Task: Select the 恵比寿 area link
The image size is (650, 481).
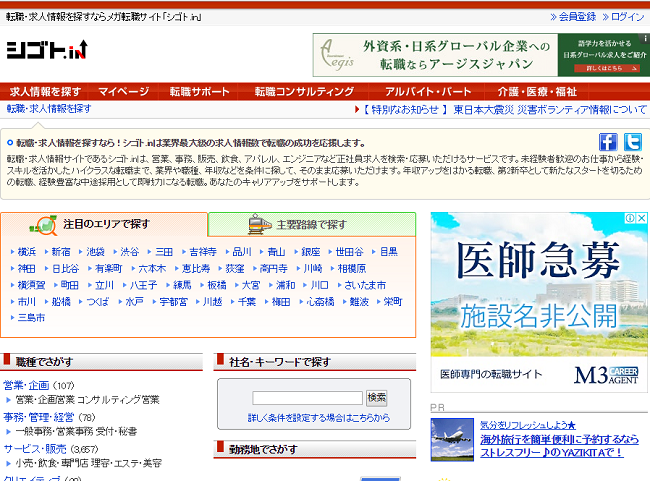Action: coord(196,269)
